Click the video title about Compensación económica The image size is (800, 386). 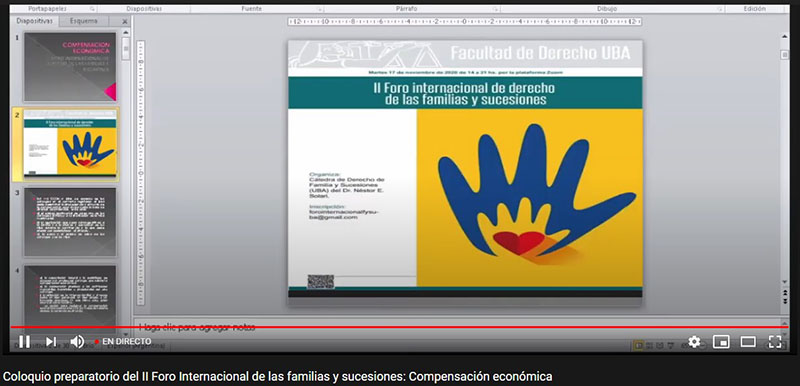click(278, 377)
